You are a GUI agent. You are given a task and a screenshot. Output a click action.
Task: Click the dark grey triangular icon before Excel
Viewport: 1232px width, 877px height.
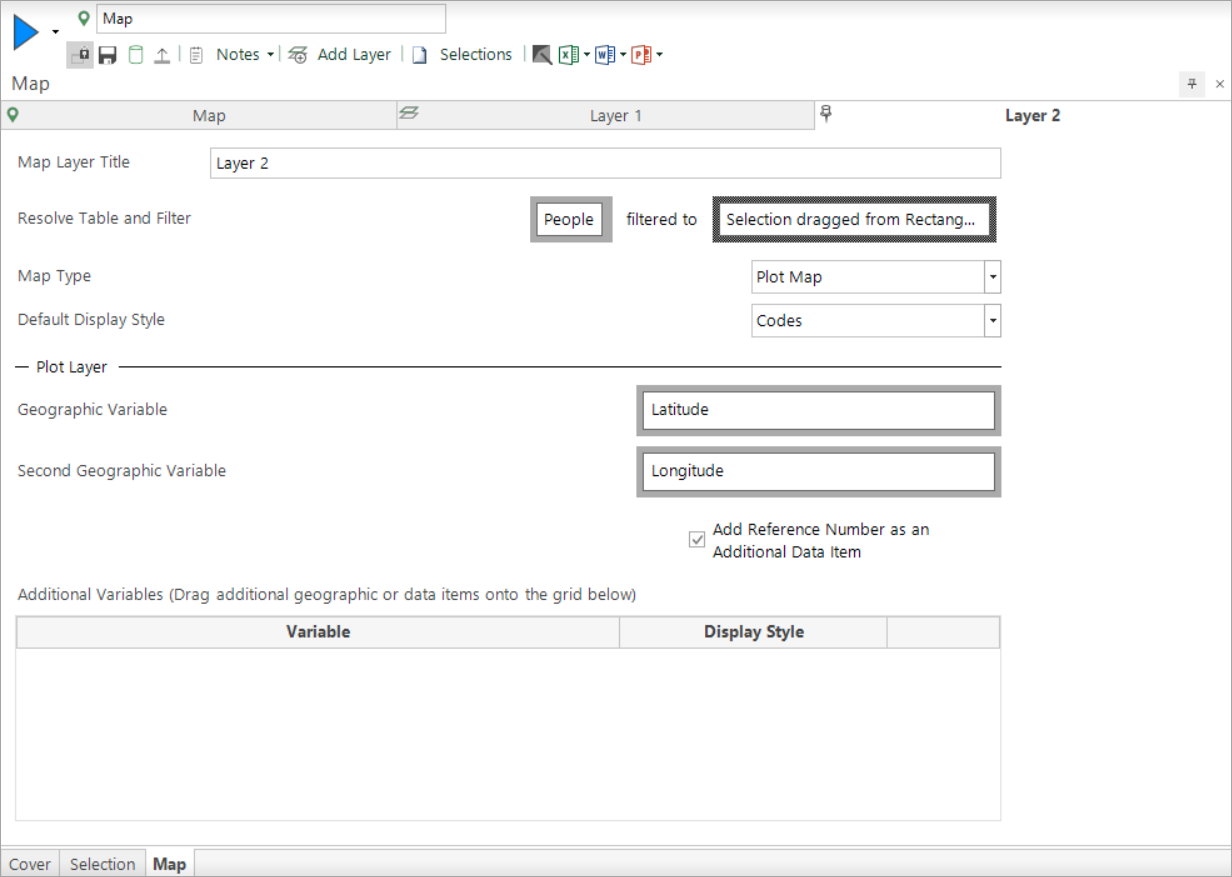point(542,55)
